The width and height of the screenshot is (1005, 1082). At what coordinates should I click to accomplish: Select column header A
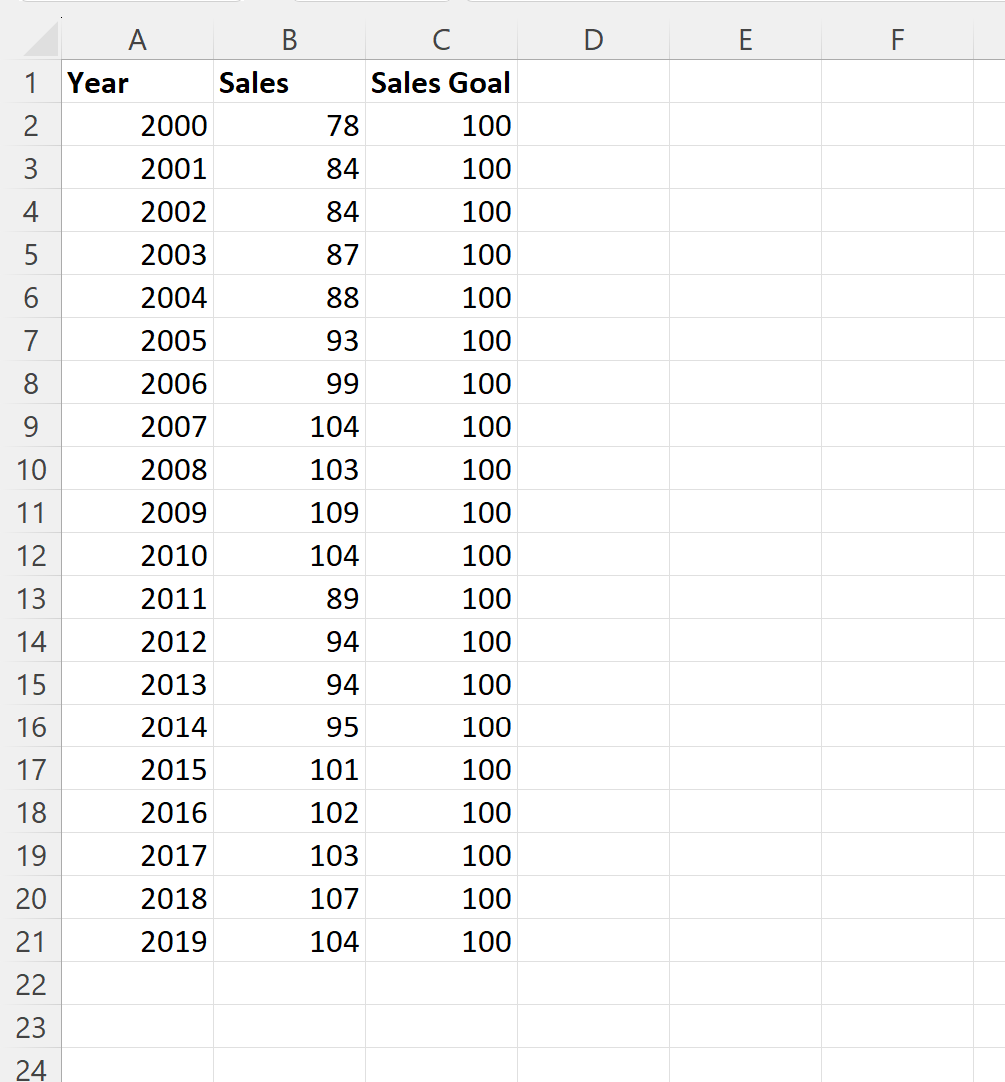[137, 40]
